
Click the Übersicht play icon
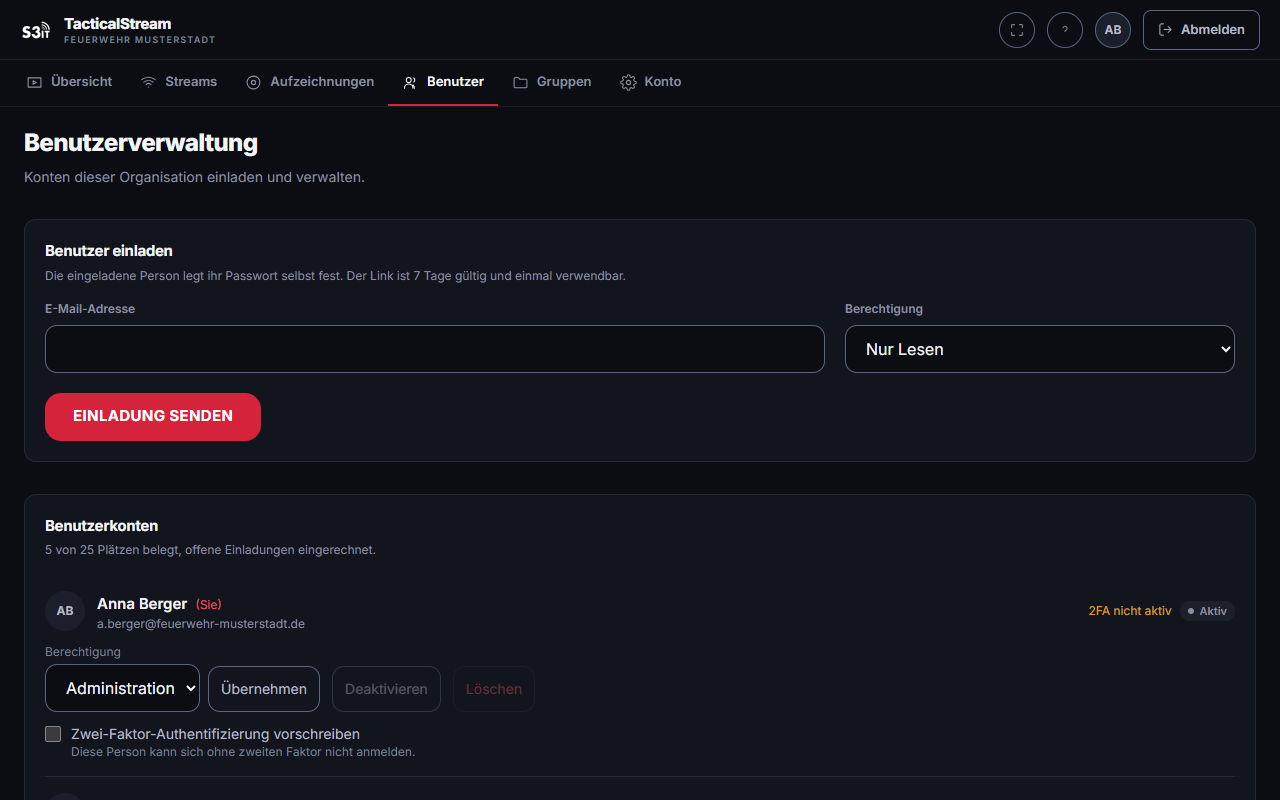(34, 82)
